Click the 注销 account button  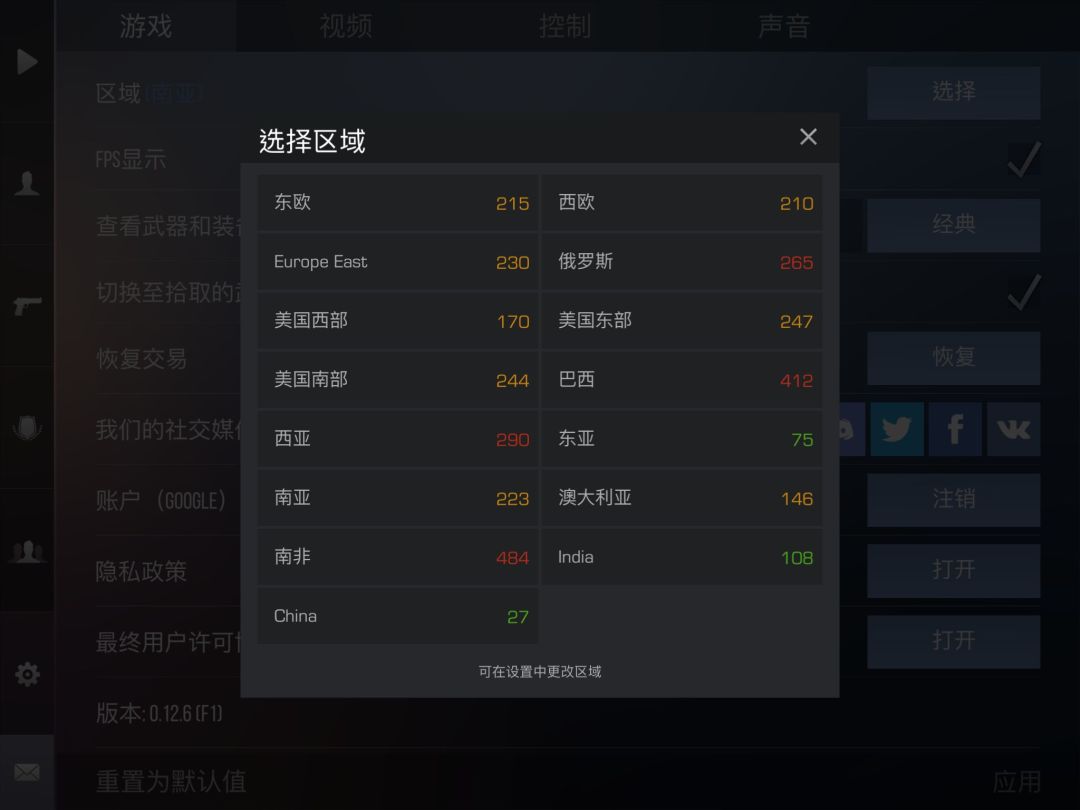point(953,499)
